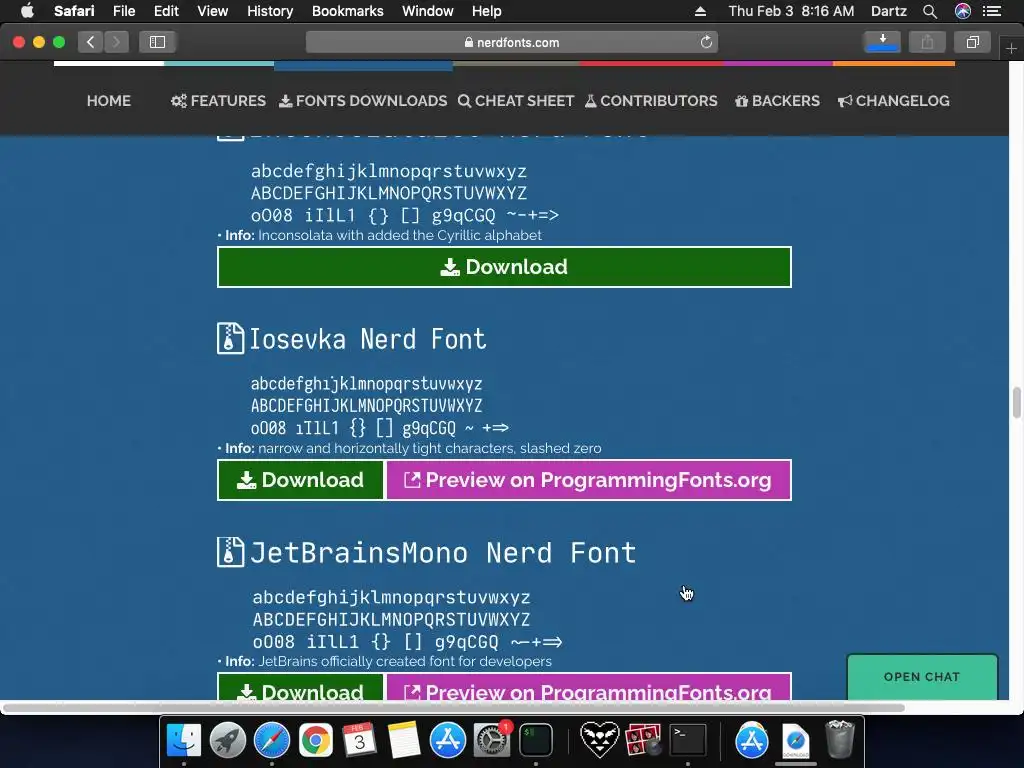Open Notes from the Dock
Image resolution: width=1024 pixels, height=768 pixels.
point(404,740)
